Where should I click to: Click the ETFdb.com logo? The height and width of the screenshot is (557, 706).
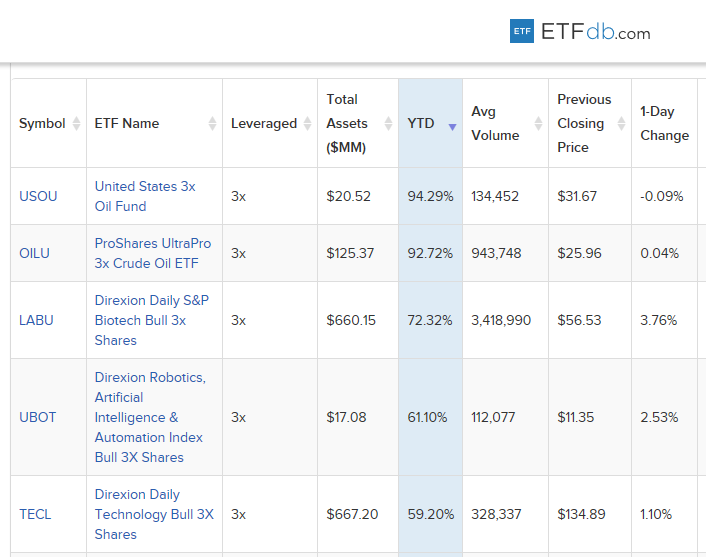580,32
